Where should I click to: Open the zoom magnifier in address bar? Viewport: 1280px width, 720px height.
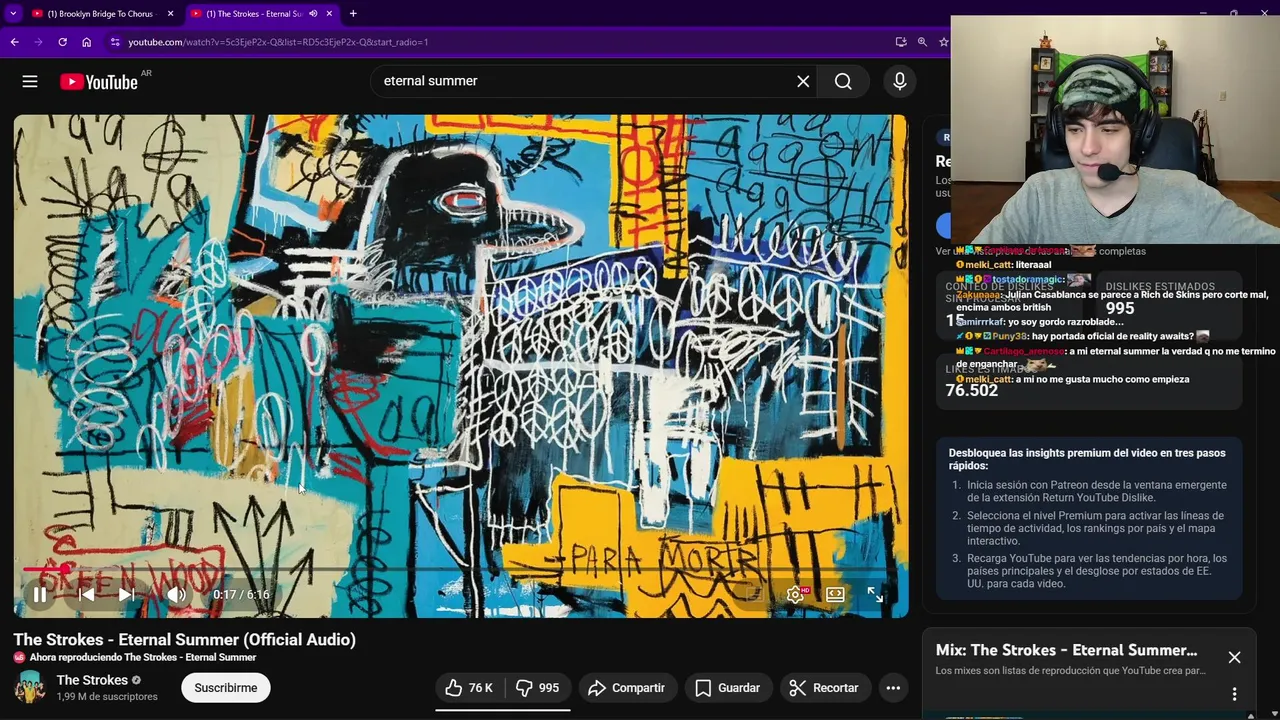(922, 42)
